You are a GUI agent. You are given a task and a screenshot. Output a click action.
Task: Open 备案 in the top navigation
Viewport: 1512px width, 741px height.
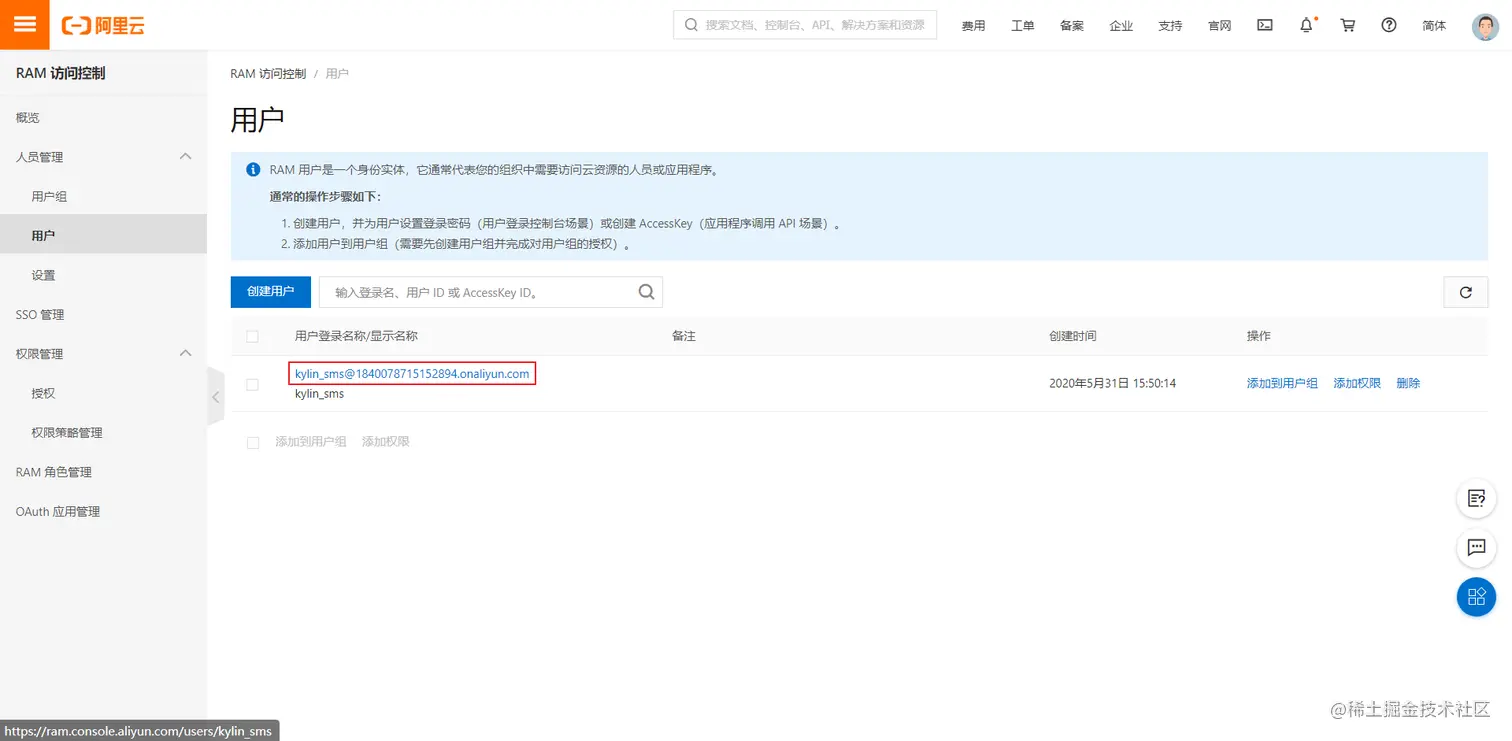tap(1072, 26)
